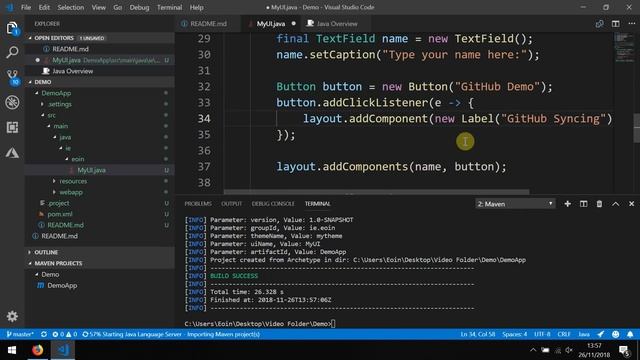This screenshot has height=360, width=640.
Task: Change language mode via Java entry
Action: (584, 334)
